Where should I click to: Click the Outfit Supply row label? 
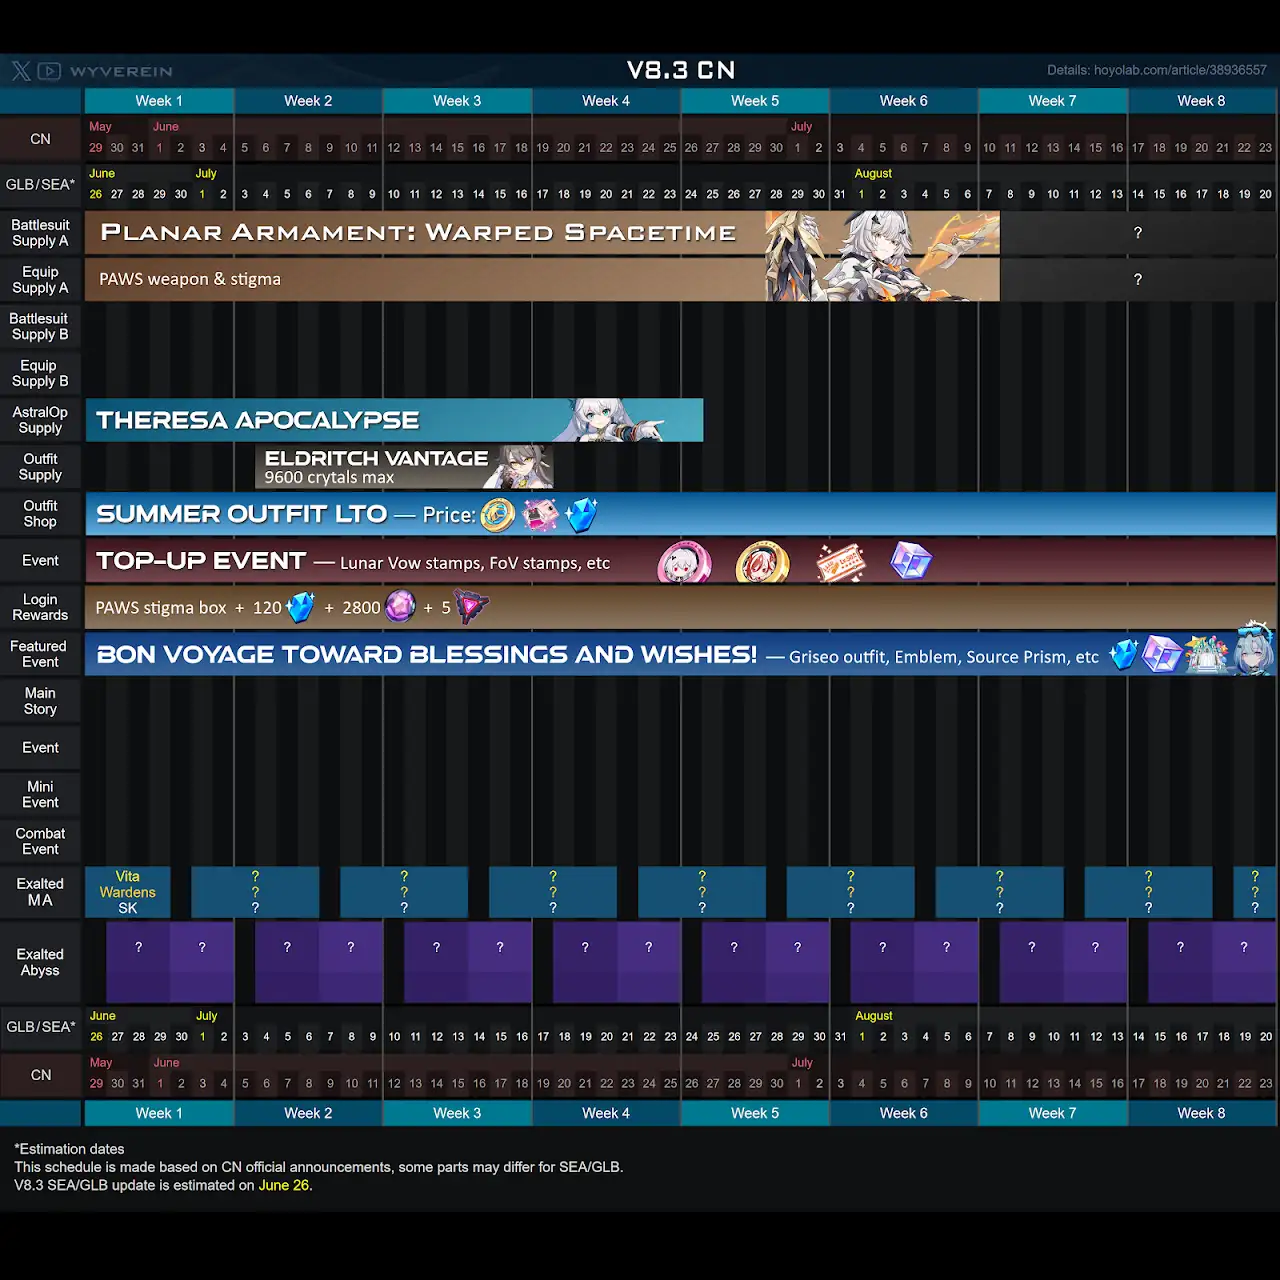click(x=40, y=467)
